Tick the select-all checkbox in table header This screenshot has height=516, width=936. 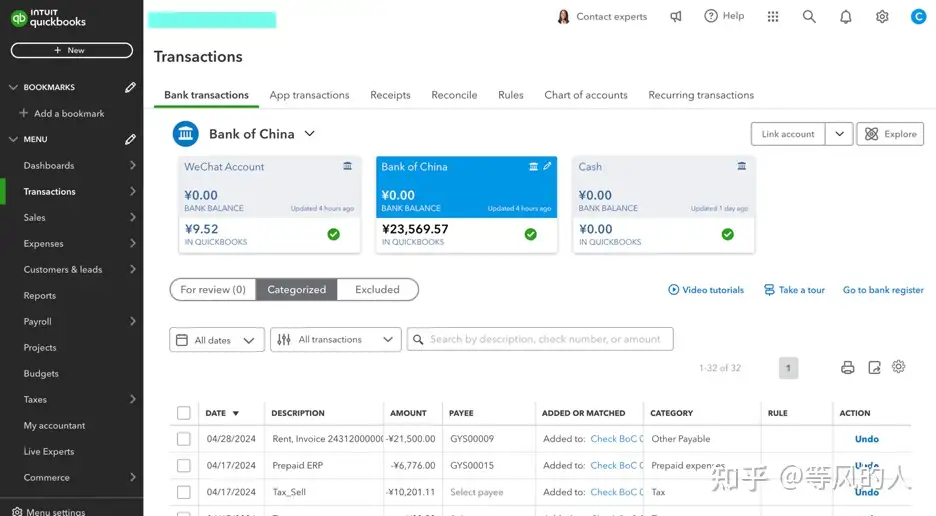184,413
